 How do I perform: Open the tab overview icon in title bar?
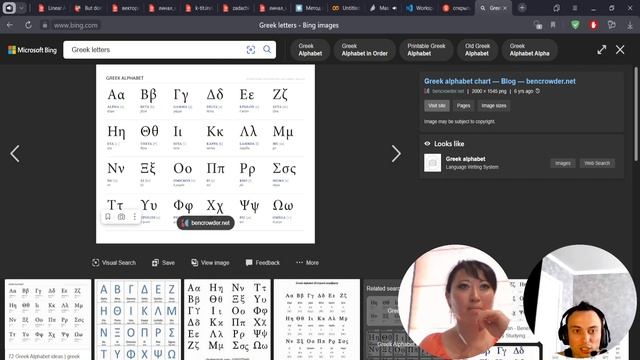[556, 8]
